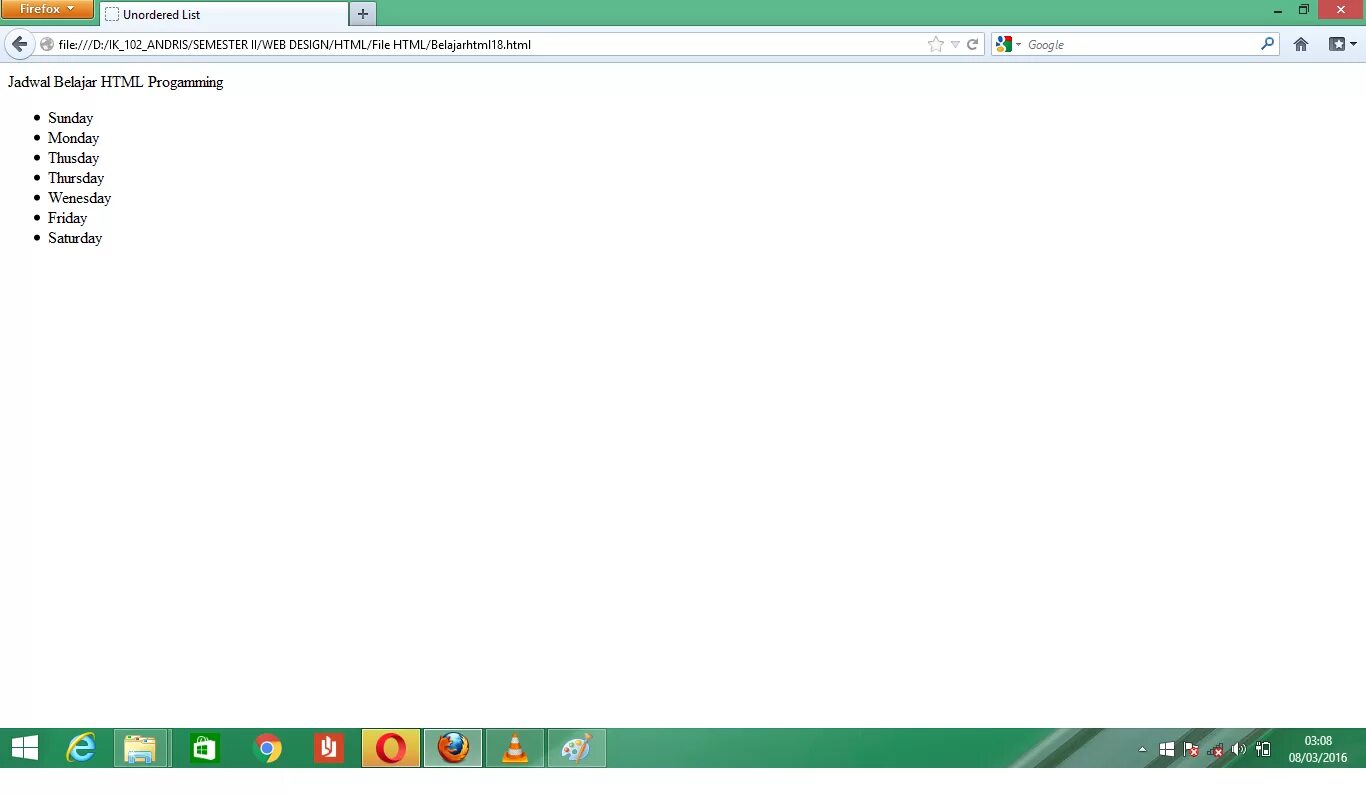Restore down the Firefox window
1366x794 pixels.
click(1304, 10)
